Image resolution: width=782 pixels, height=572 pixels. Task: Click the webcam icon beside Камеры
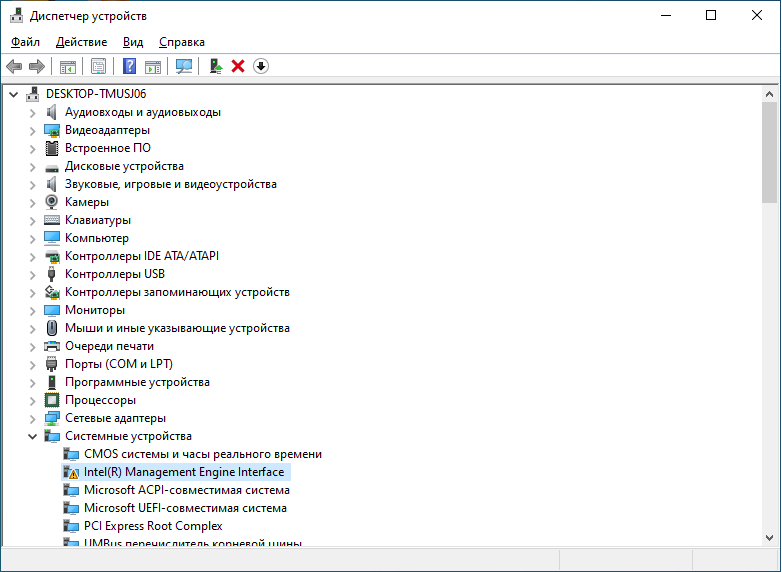[x=51, y=202]
